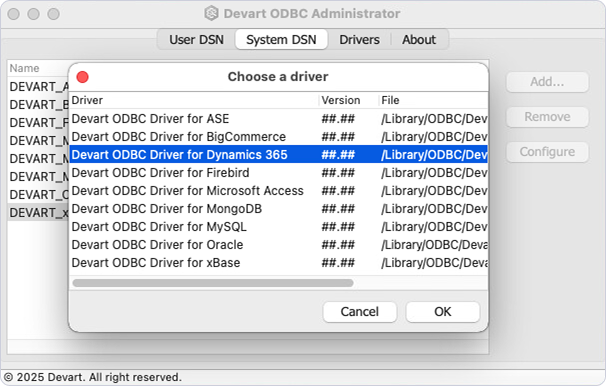The image size is (606, 386).
Task: Select Devart ODBC Driver for Oracle
Action: click(x=278, y=245)
